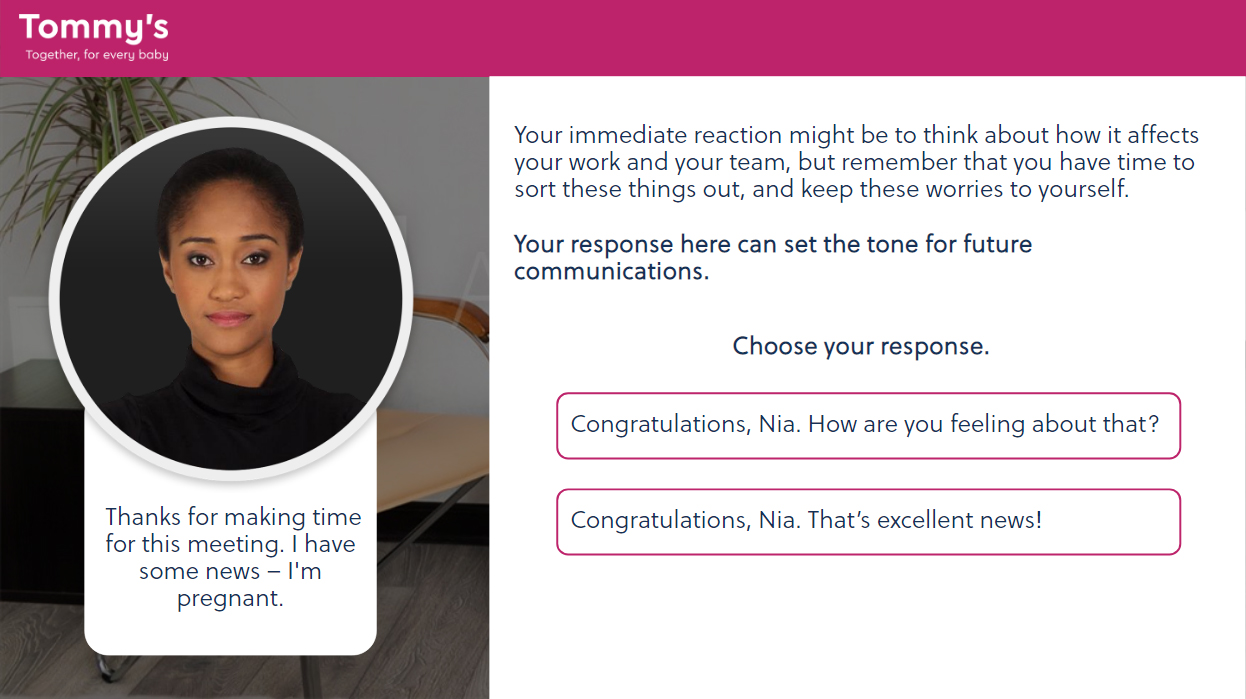The height and width of the screenshot is (699, 1246).
Task: Click the word 'pregnant' in speech bubble
Action: pos(230,600)
